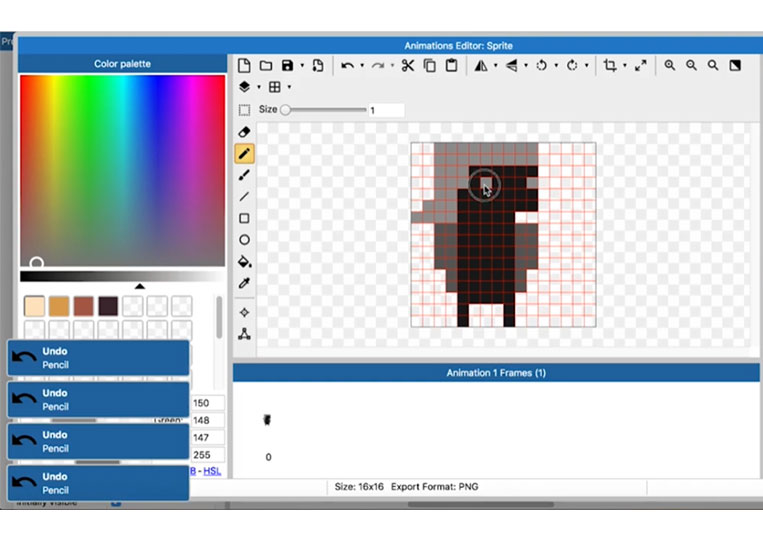
Task: Expand the crop options arrow
Action: (625, 66)
